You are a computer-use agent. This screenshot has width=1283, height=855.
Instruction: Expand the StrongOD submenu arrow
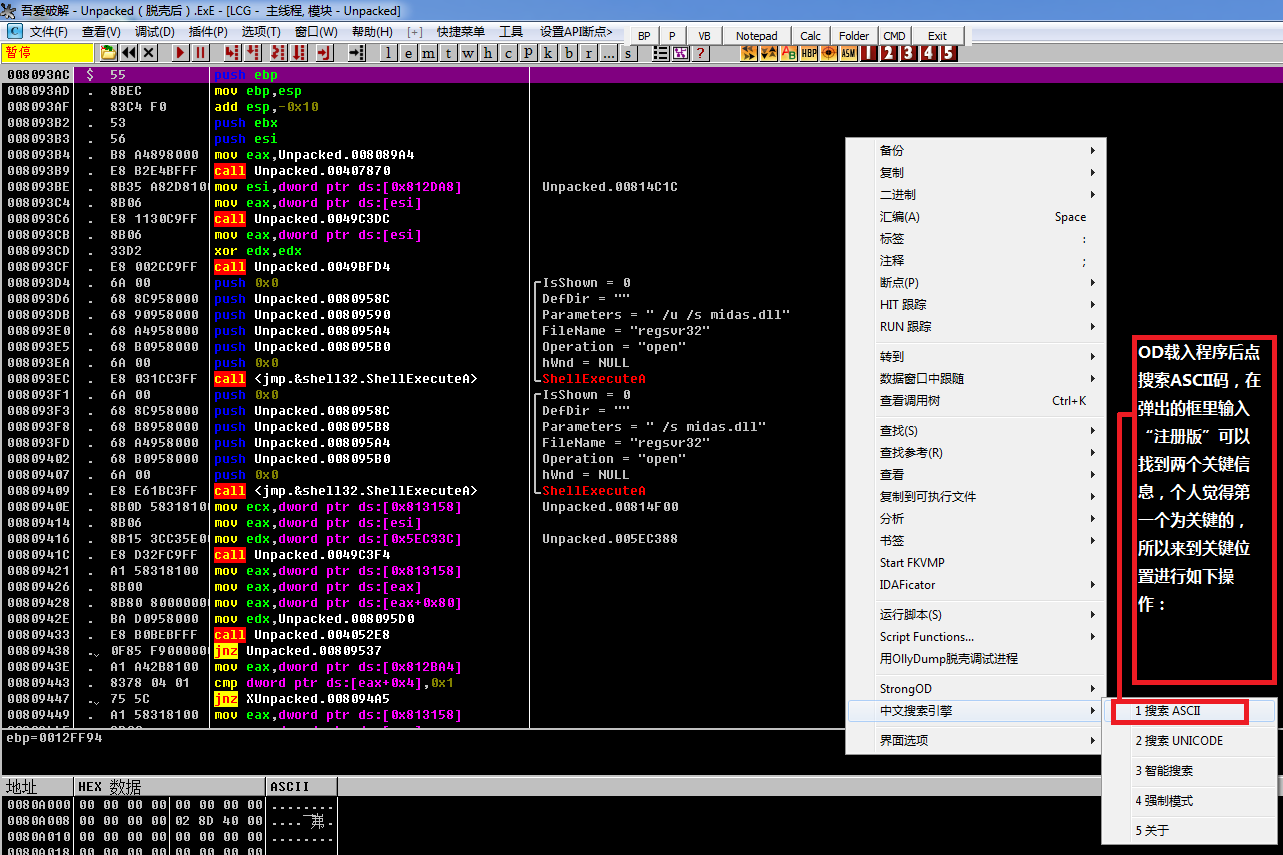pos(1093,689)
